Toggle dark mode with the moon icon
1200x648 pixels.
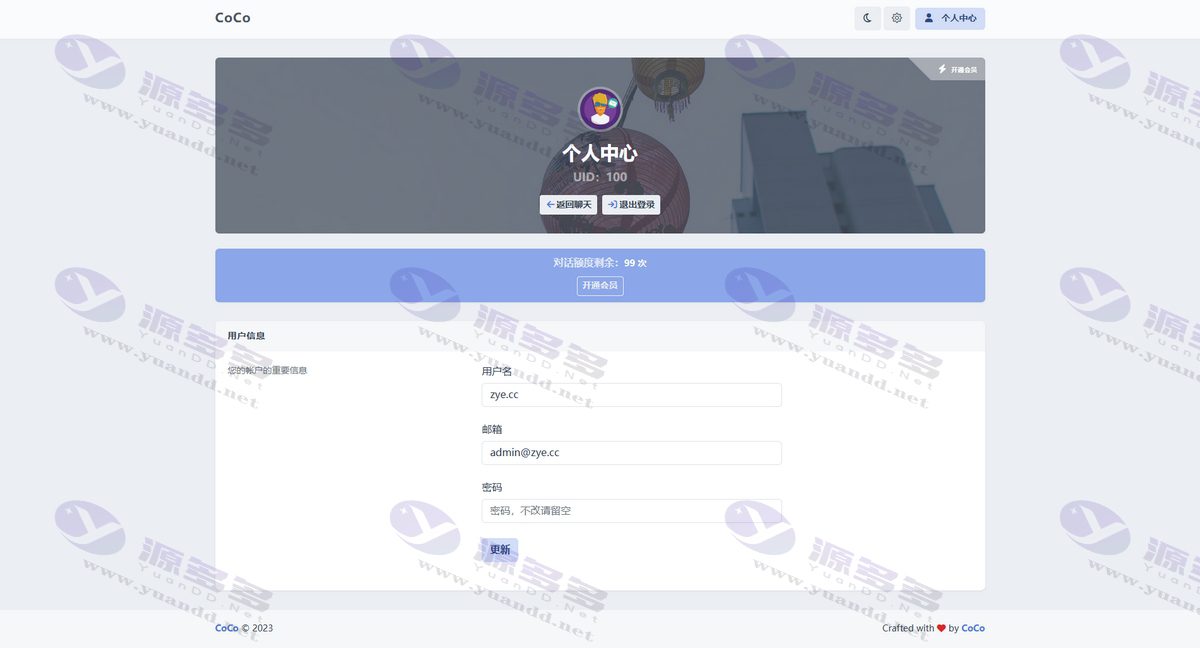867,18
